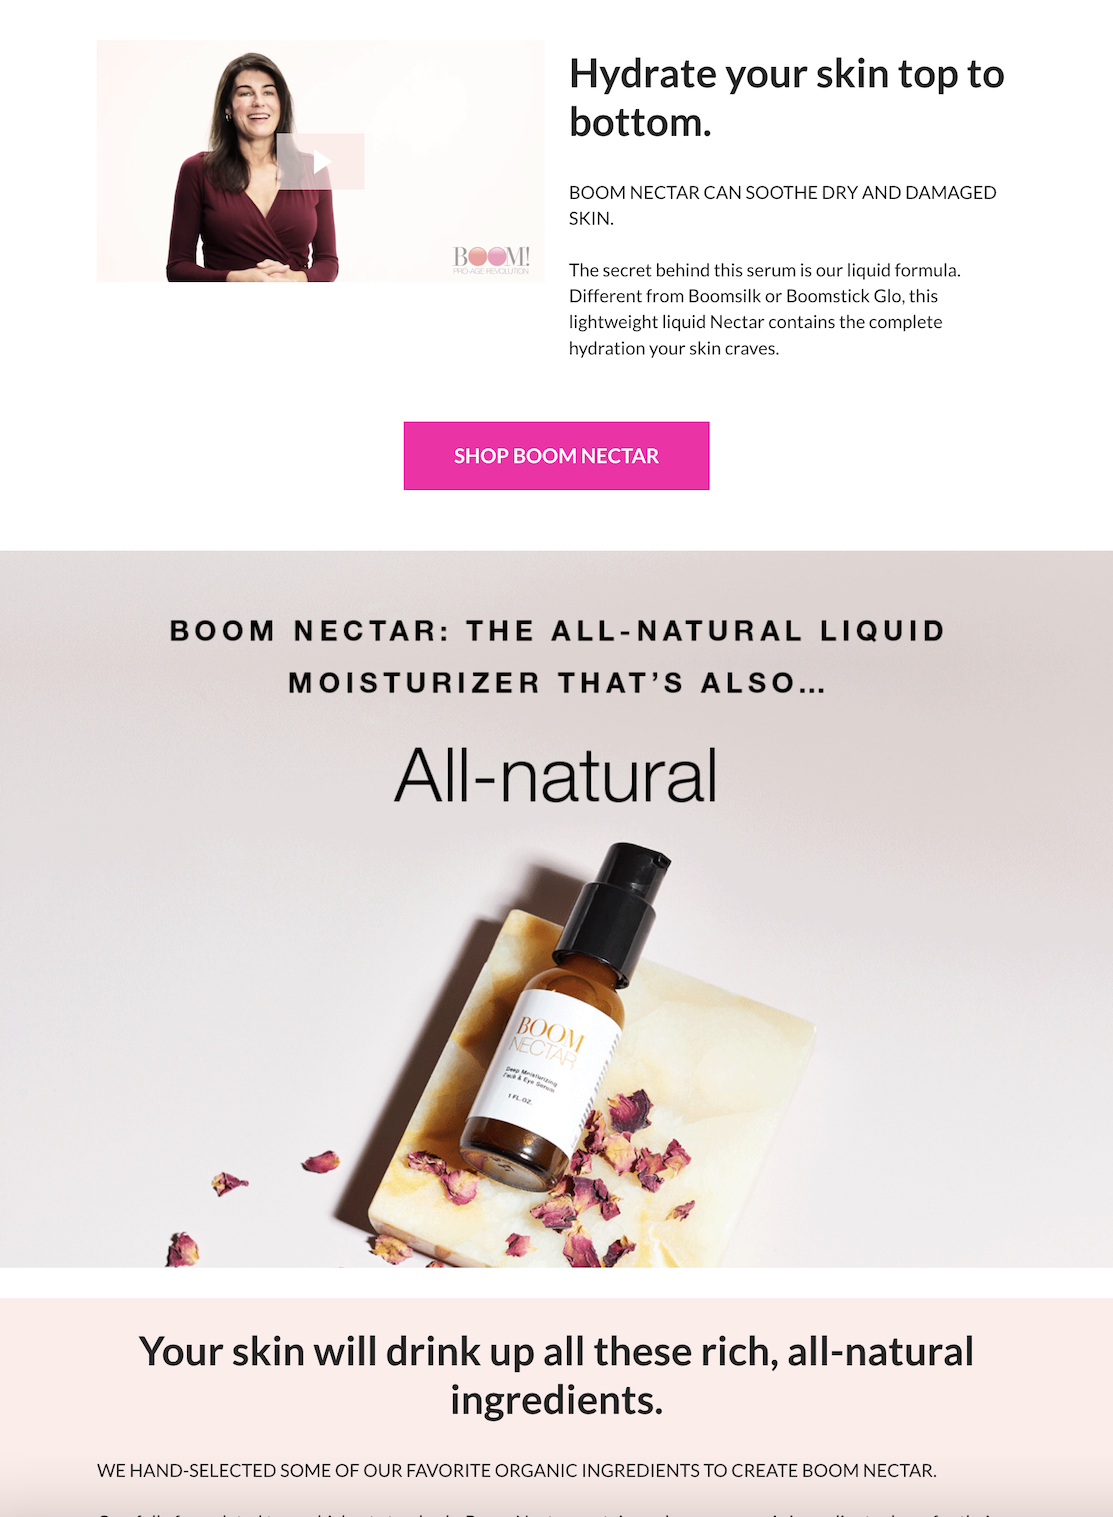
Task: Select the woman in the video thumbnail
Action: coord(252,167)
